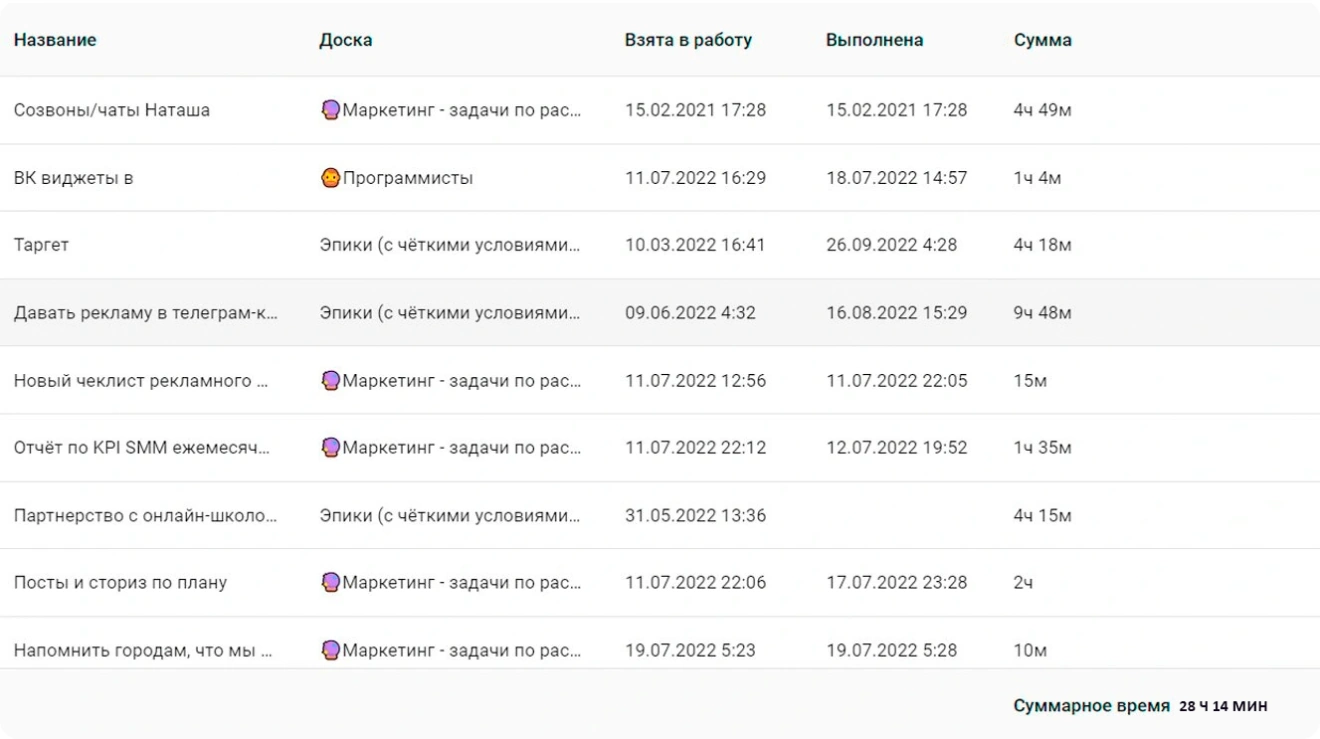Click the Эпики board name in Таргет row
Viewport: 1320px width, 739px height.
coord(450,245)
